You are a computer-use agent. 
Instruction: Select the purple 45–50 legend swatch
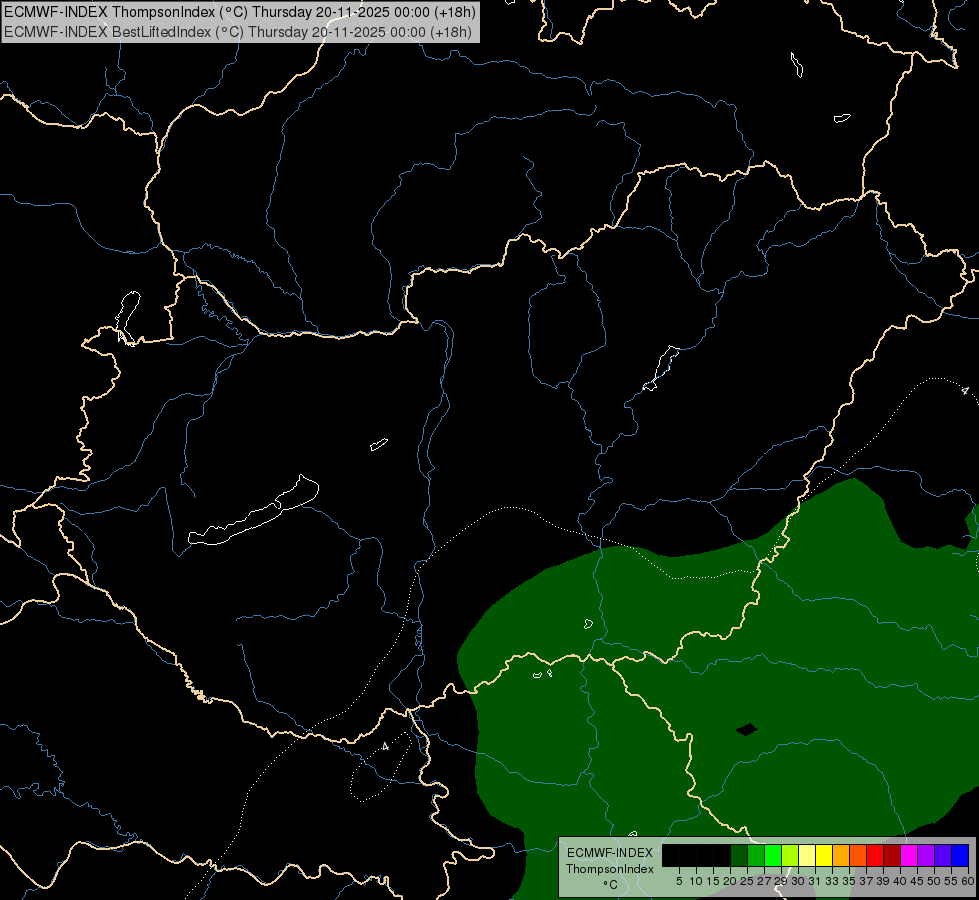[926, 855]
